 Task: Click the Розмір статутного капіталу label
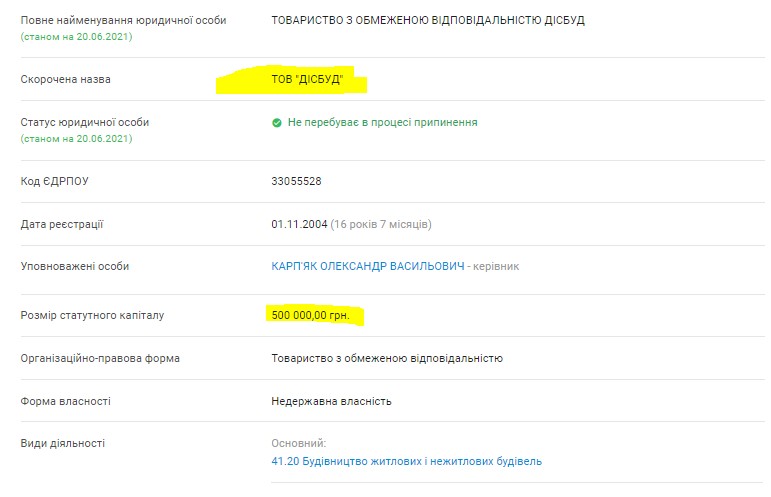(92, 315)
